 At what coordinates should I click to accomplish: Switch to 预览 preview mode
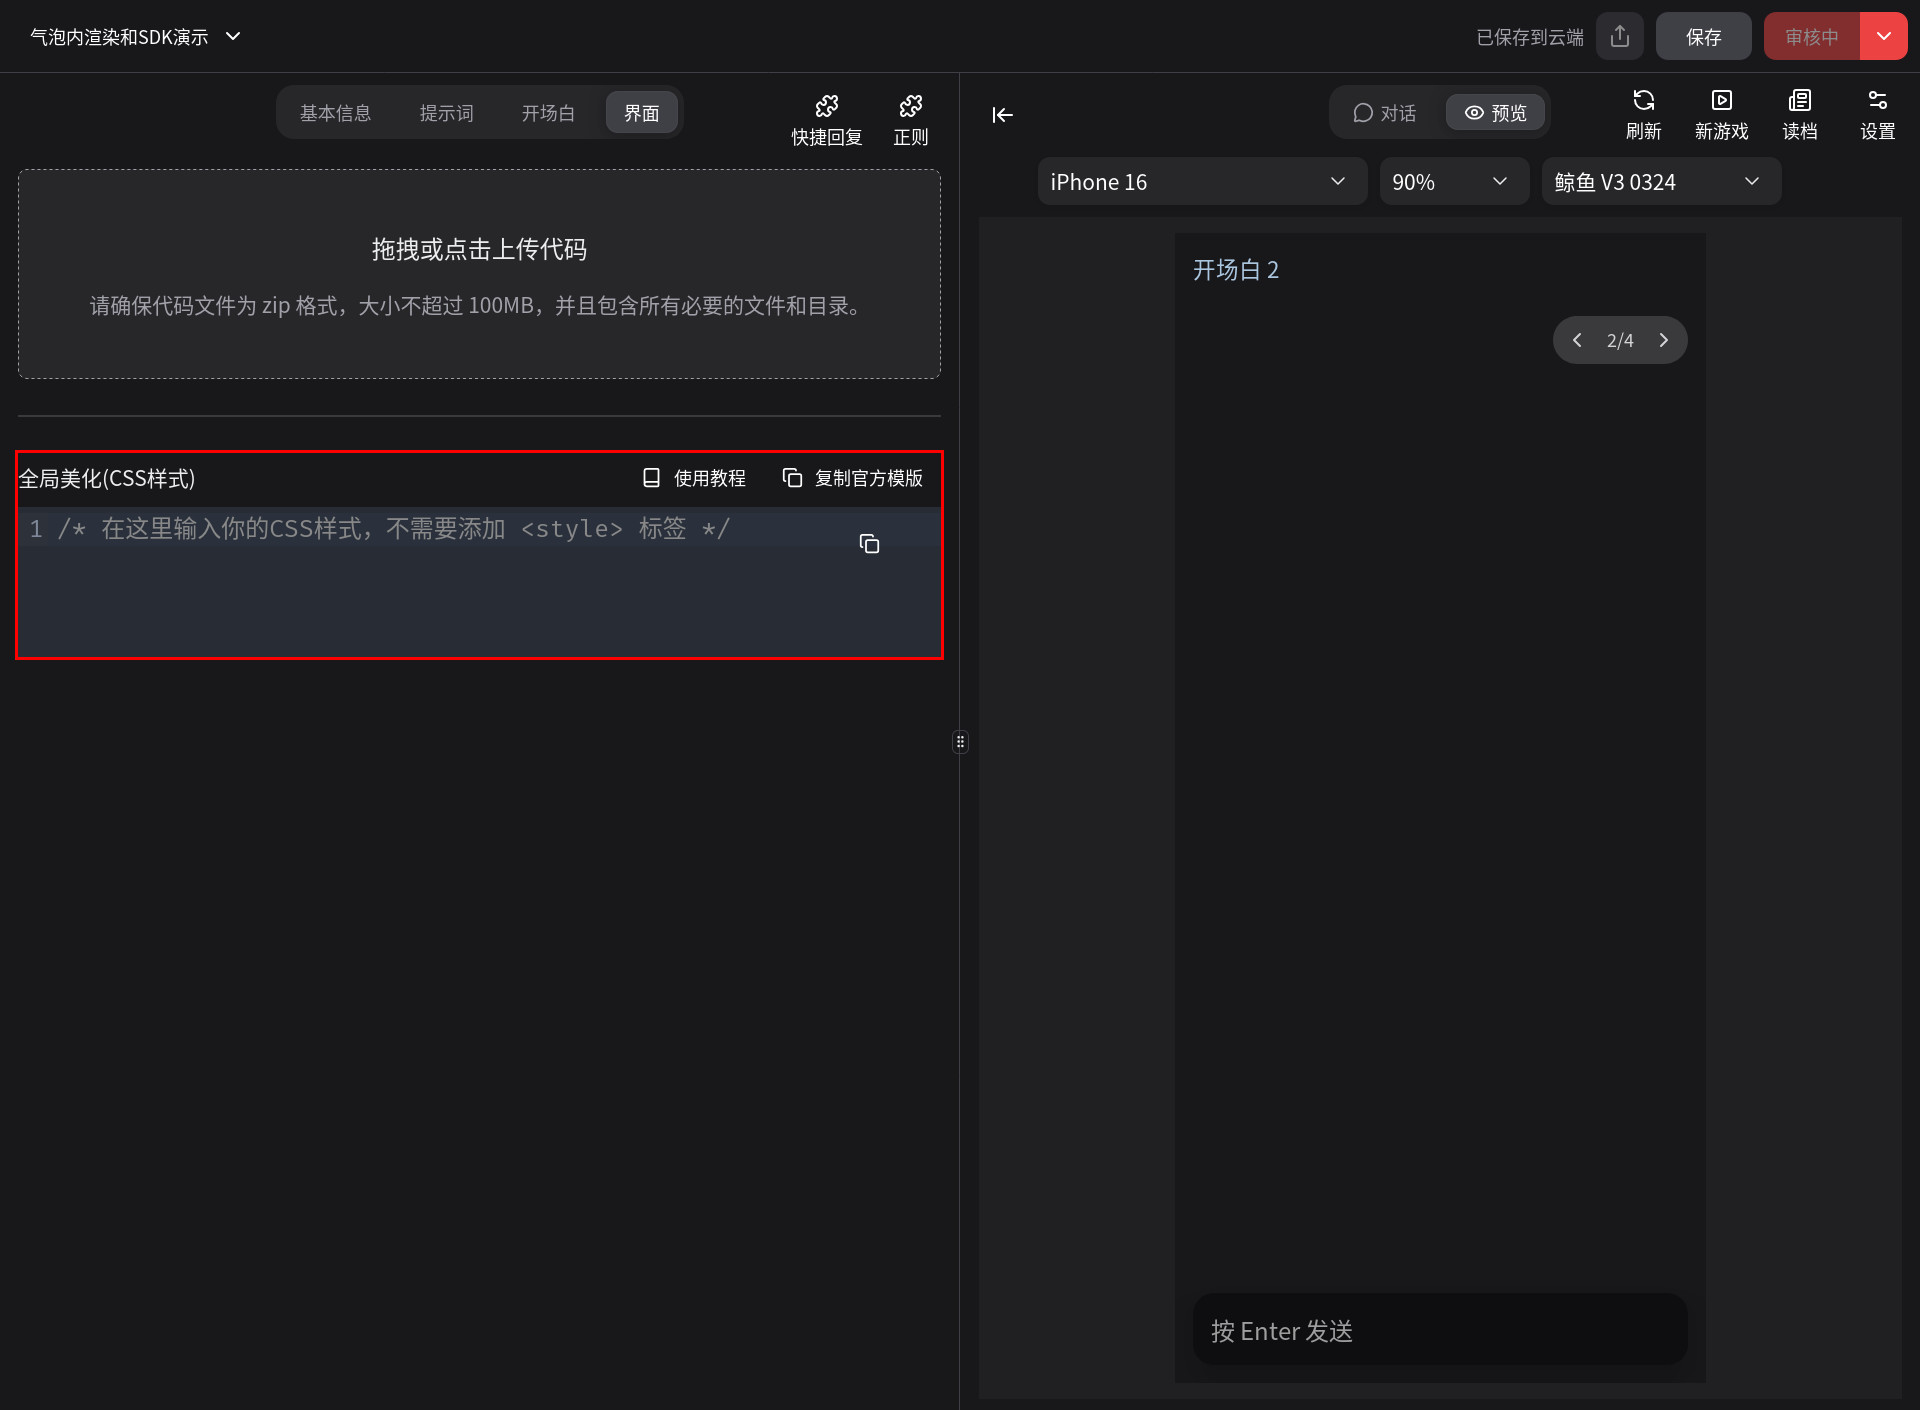[x=1495, y=113]
